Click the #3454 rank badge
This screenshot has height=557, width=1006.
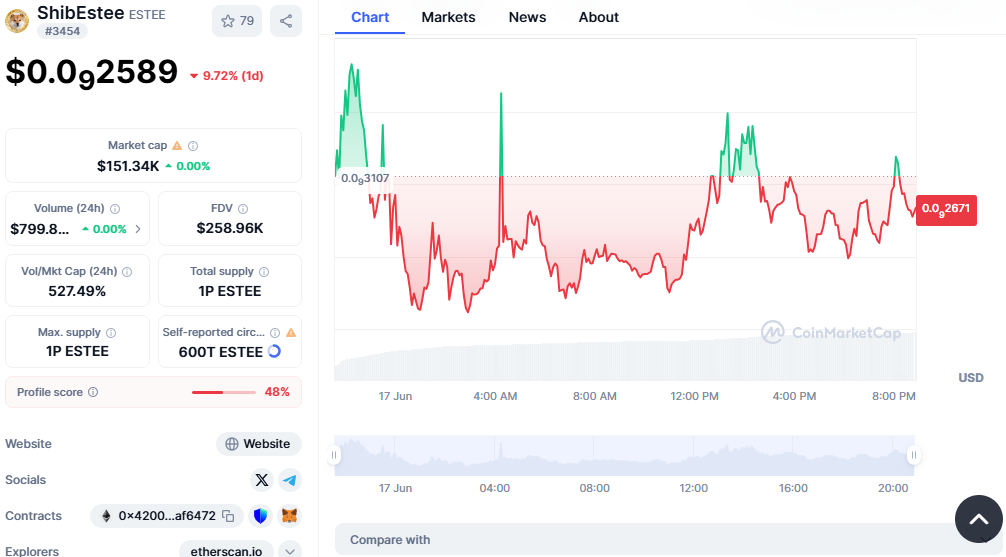tap(62, 31)
